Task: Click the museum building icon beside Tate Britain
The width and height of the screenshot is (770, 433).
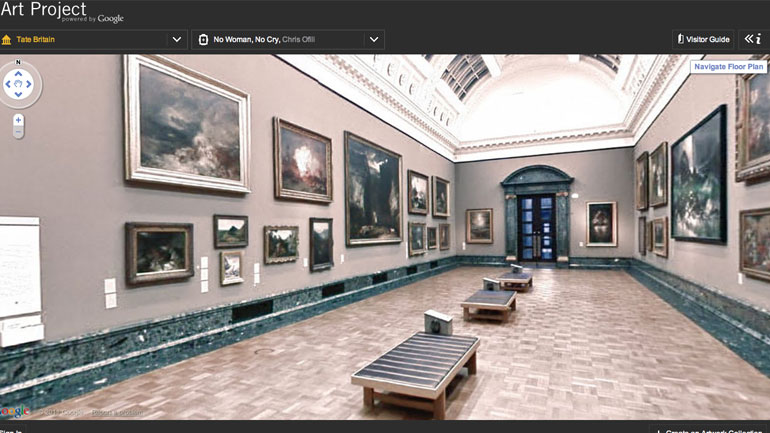Action: pyautogui.click(x=6, y=40)
